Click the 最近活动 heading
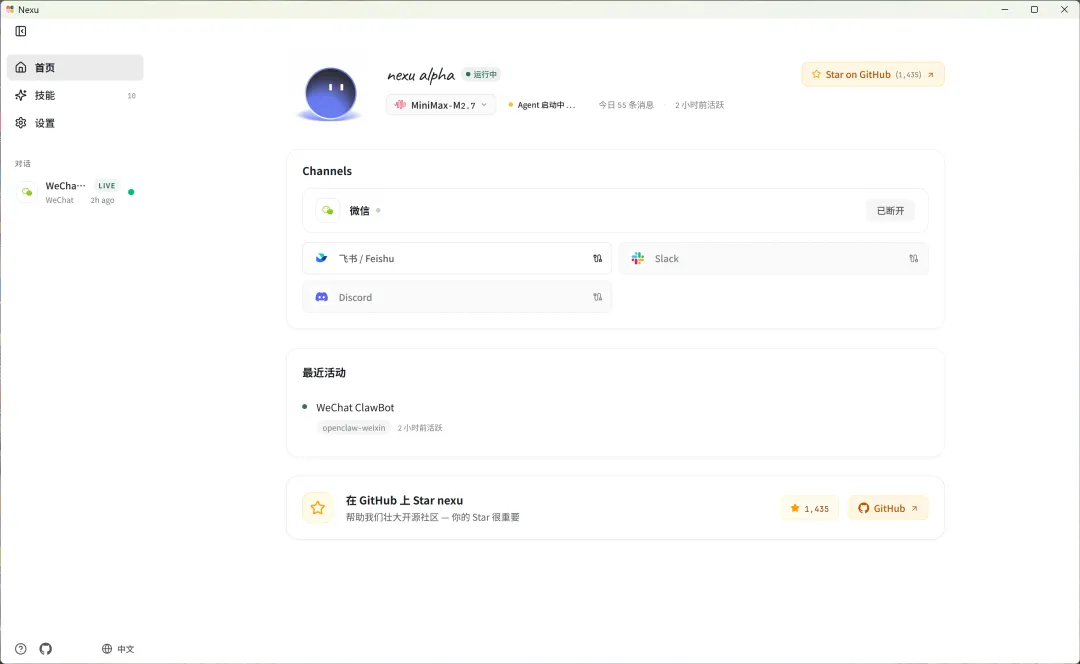 [x=324, y=373]
